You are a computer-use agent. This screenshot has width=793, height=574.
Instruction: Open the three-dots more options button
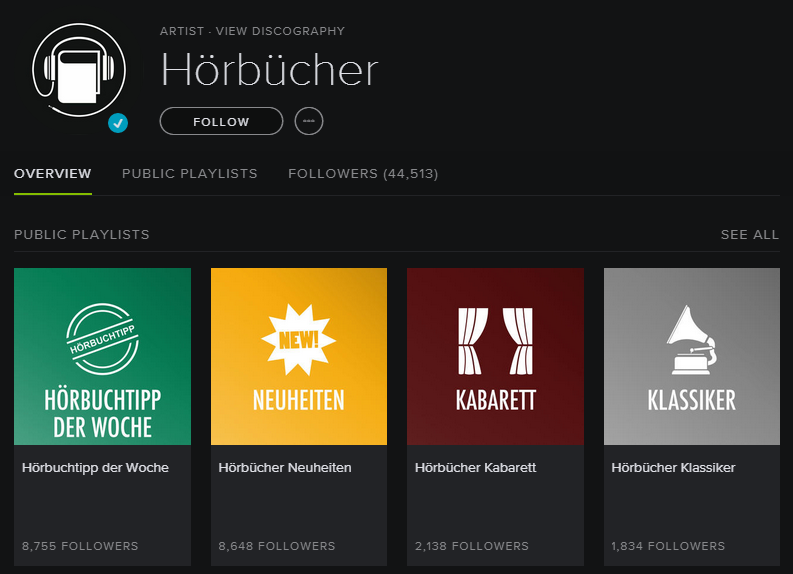(309, 121)
